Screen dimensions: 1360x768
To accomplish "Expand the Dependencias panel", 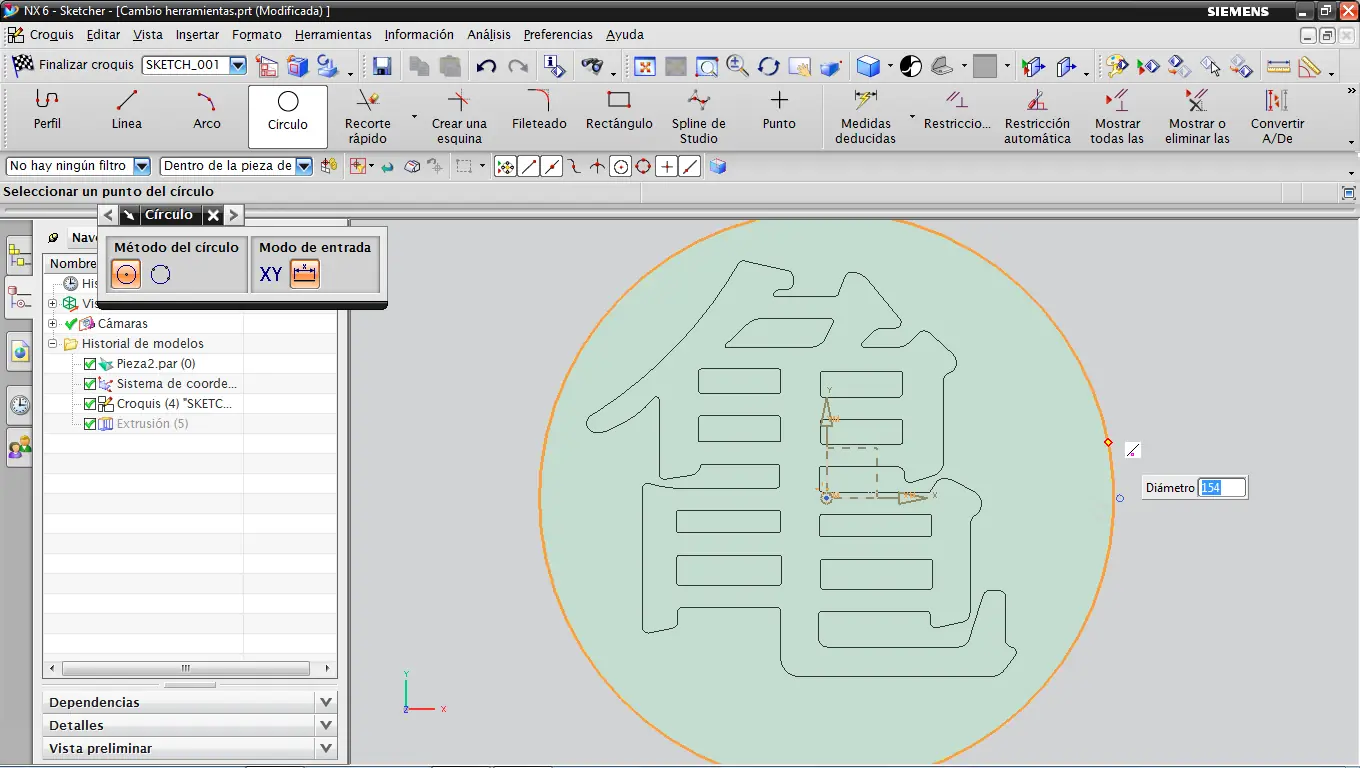I will [x=325, y=702].
